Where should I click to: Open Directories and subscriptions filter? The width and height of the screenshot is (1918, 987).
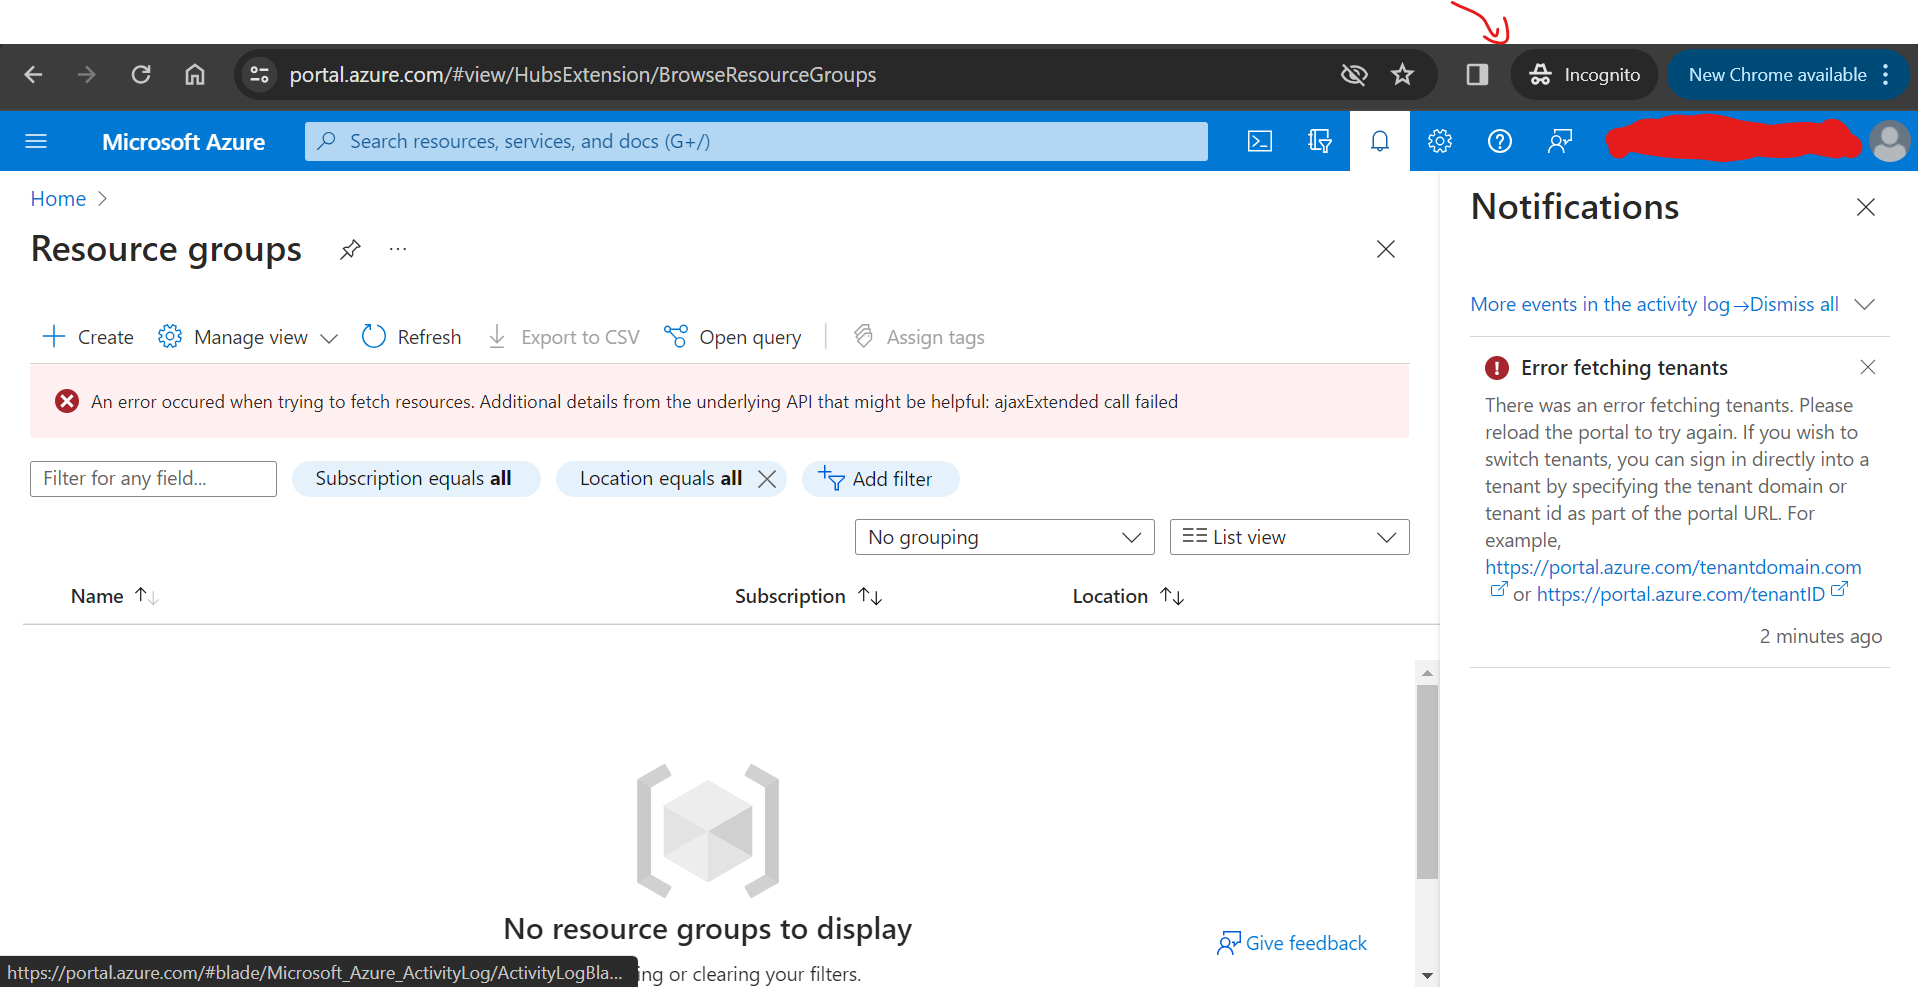1320,141
